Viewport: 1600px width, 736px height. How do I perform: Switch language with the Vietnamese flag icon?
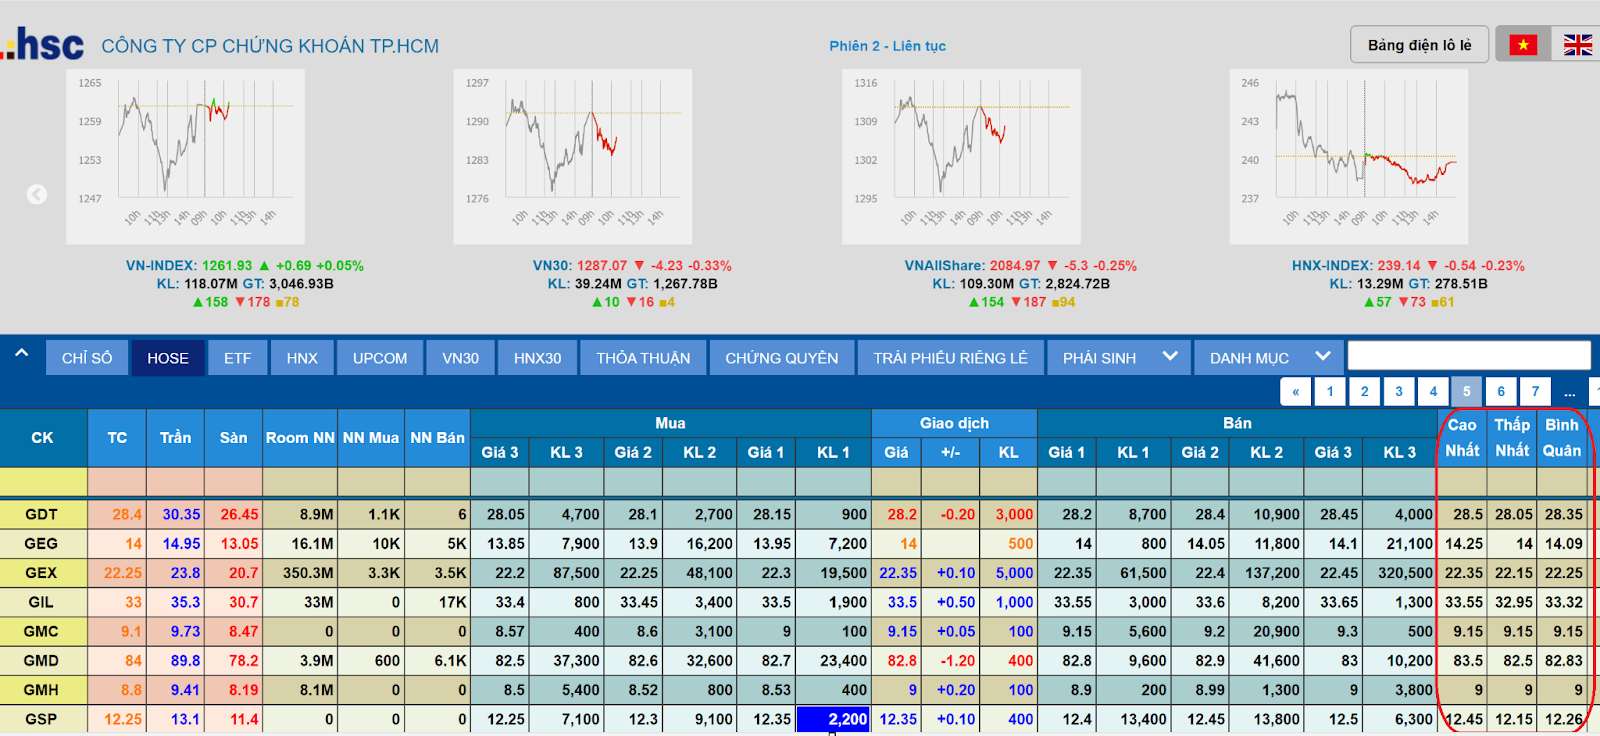1523,45
